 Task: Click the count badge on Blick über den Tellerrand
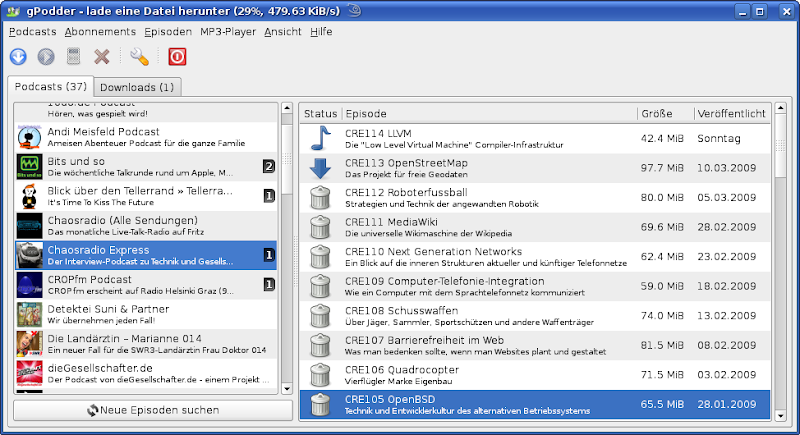269,196
